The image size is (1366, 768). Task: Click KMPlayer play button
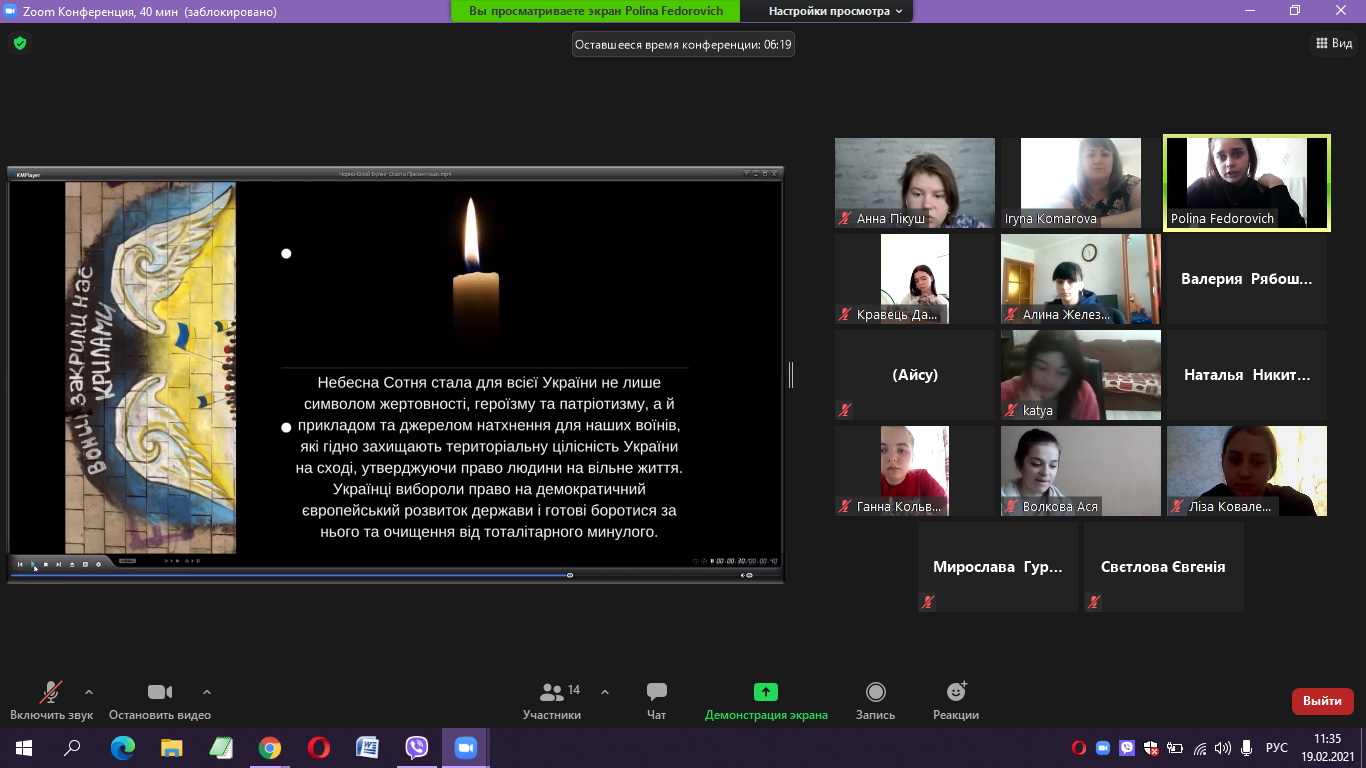point(33,564)
